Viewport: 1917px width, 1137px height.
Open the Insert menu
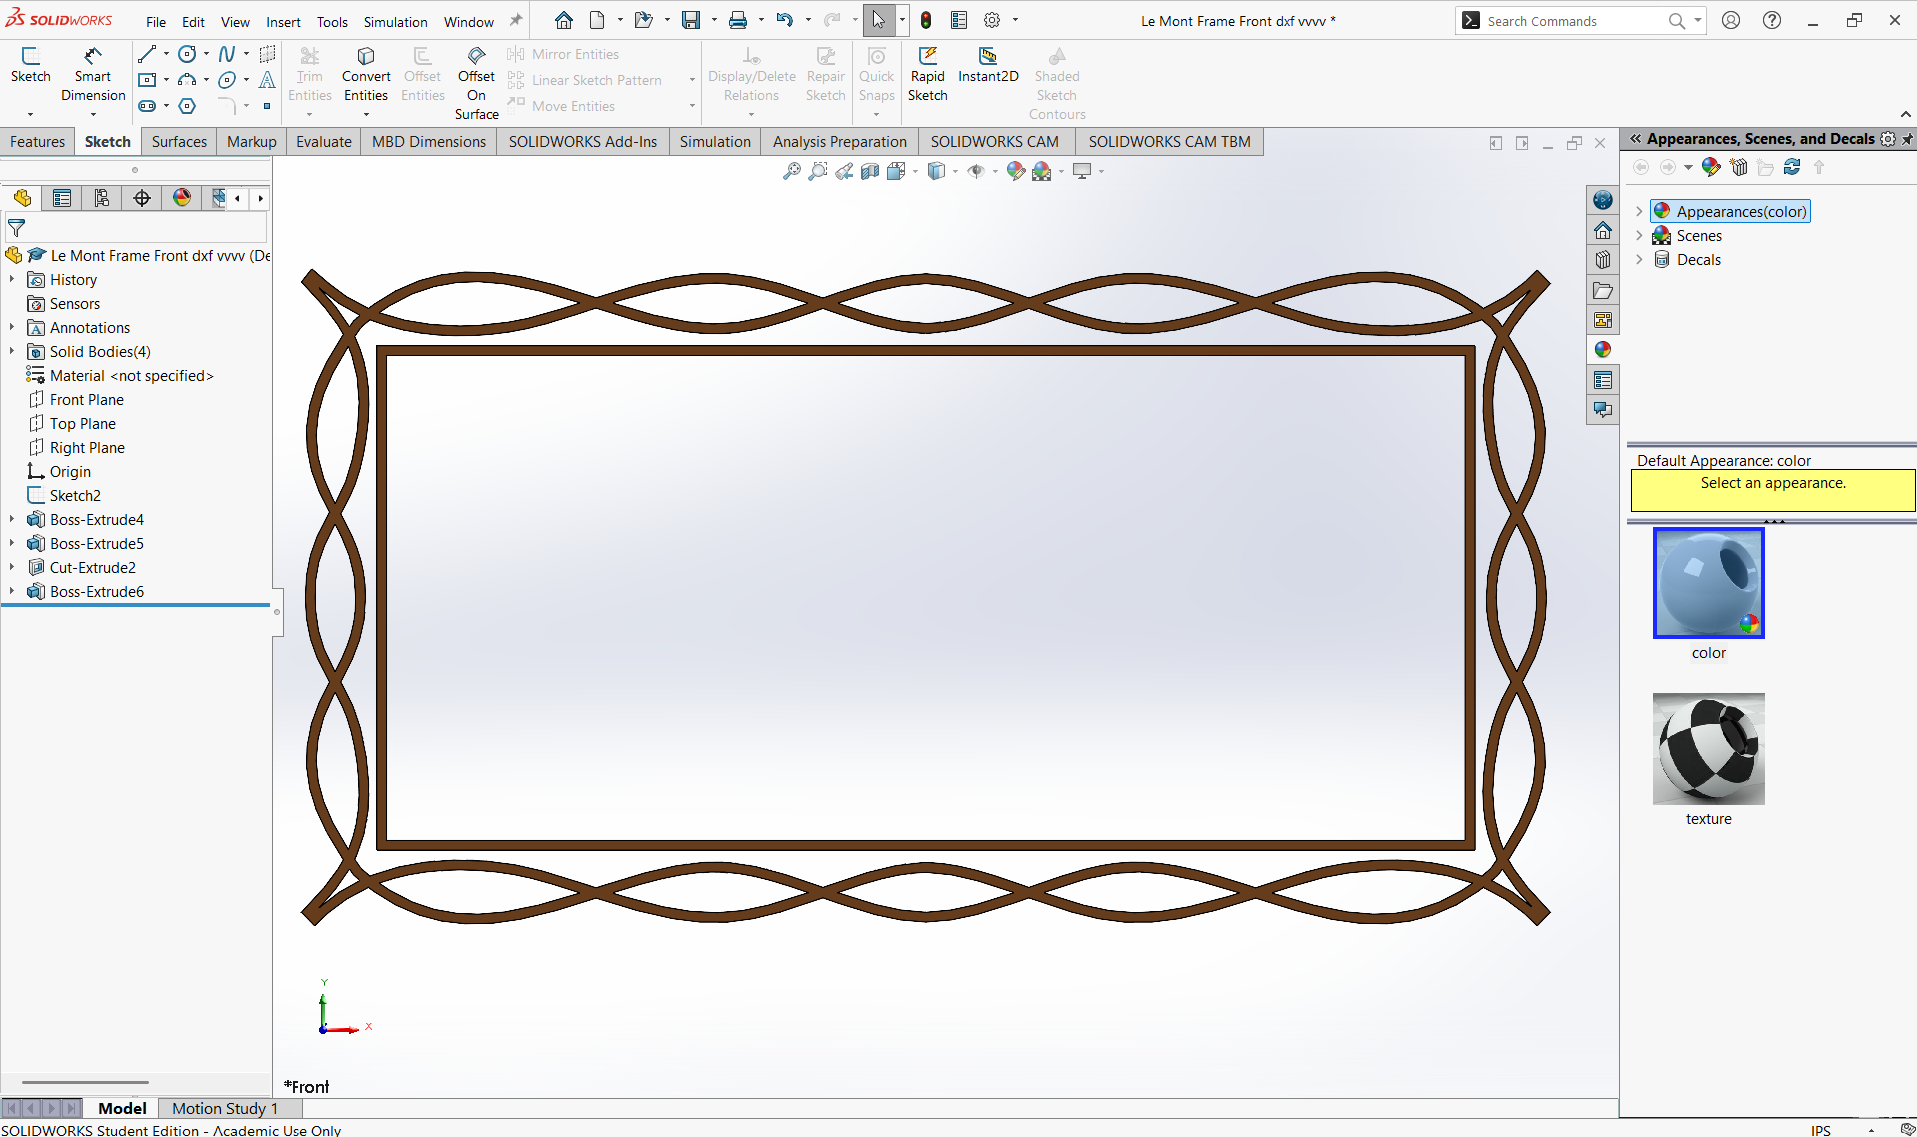coord(283,21)
